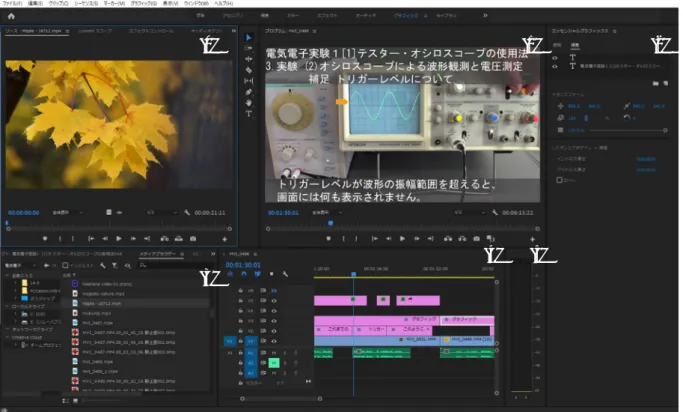Select the Type tool

[x=249, y=114]
